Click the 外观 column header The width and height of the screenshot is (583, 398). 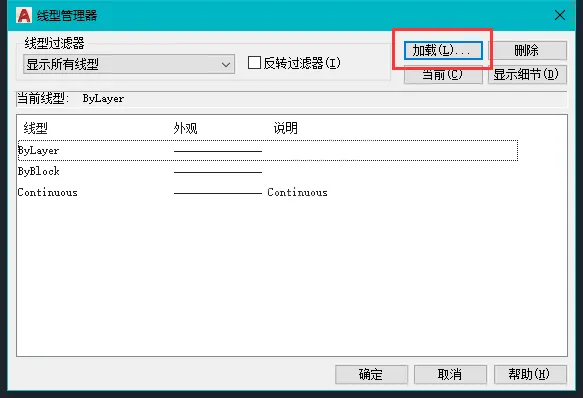[x=185, y=128]
